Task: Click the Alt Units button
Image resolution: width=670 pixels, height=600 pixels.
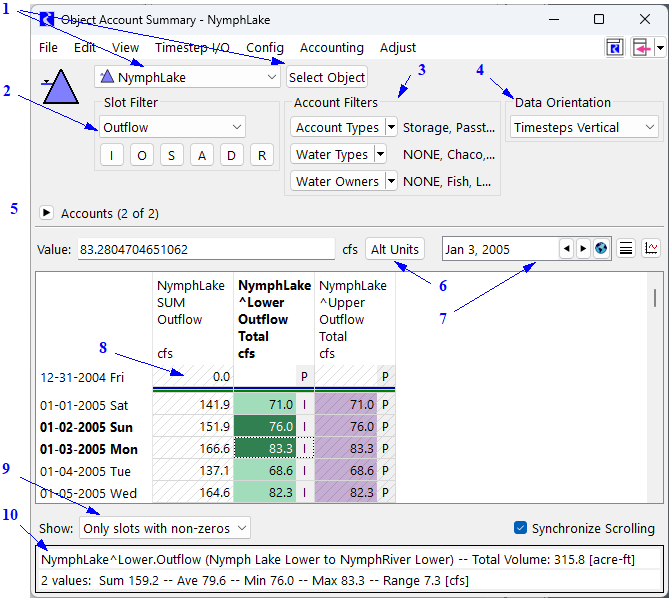Action: click(x=394, y=249)
